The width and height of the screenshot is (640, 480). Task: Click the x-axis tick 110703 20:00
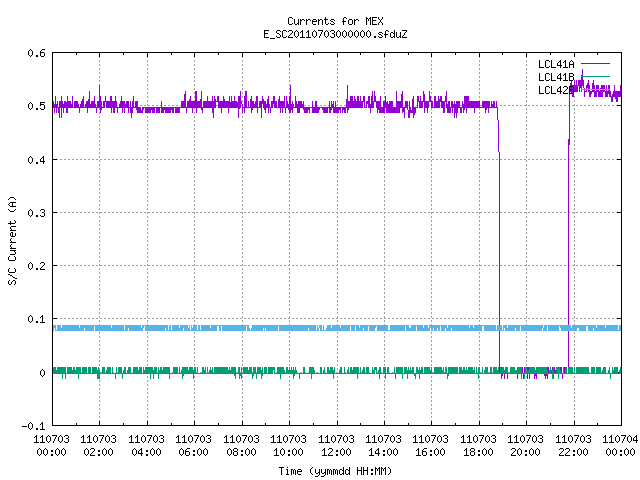click(x=525, y=446)
